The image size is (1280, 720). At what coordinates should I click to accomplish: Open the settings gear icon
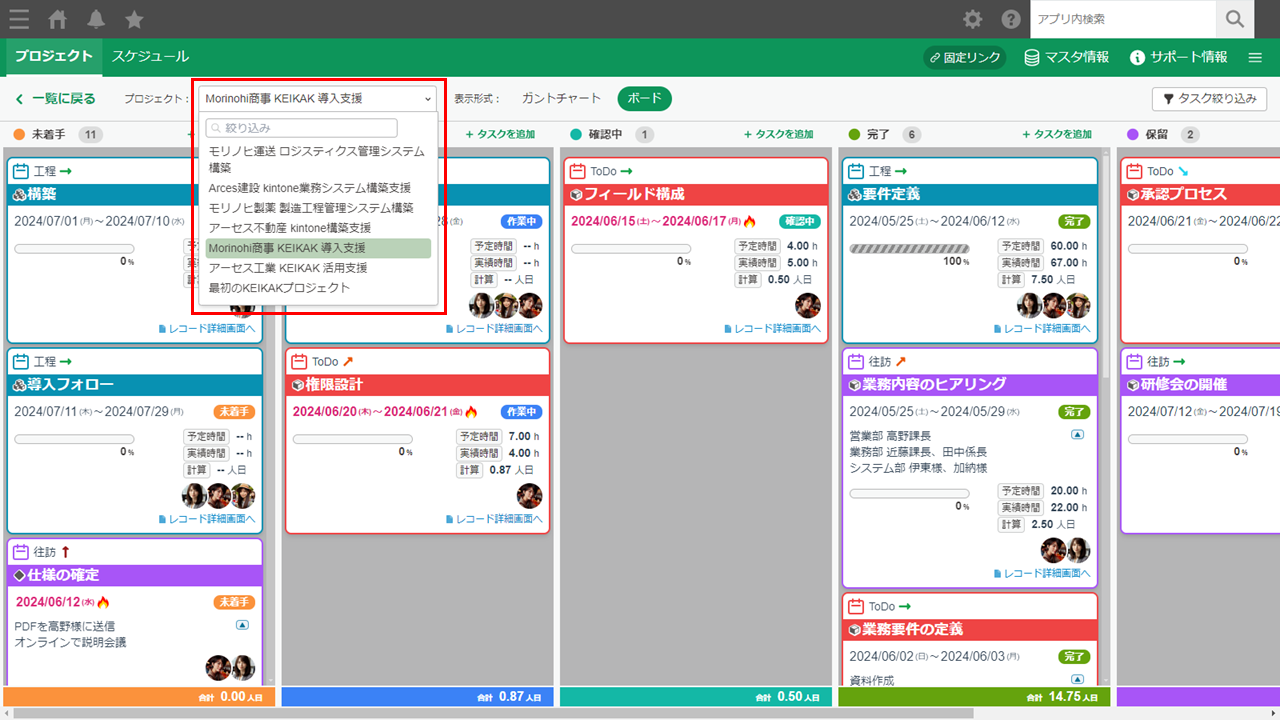coord(972,19)
